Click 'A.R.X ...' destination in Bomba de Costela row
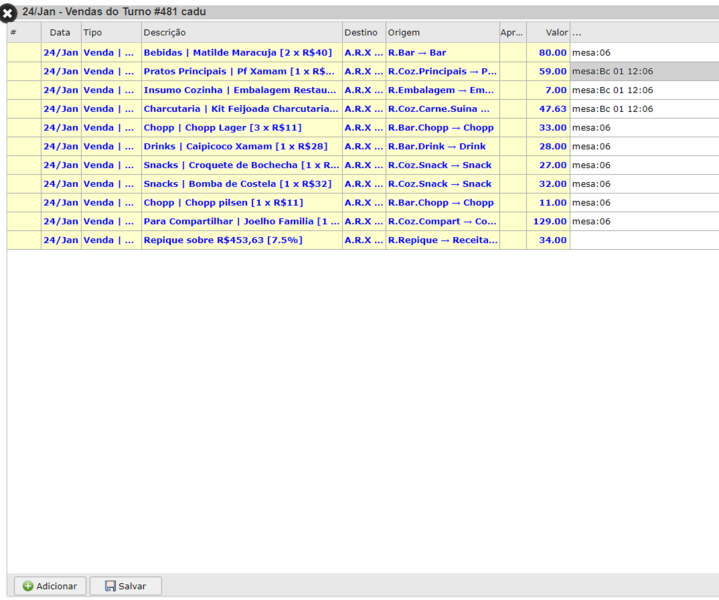Screen dimensions: 719x600 (364, 184)
